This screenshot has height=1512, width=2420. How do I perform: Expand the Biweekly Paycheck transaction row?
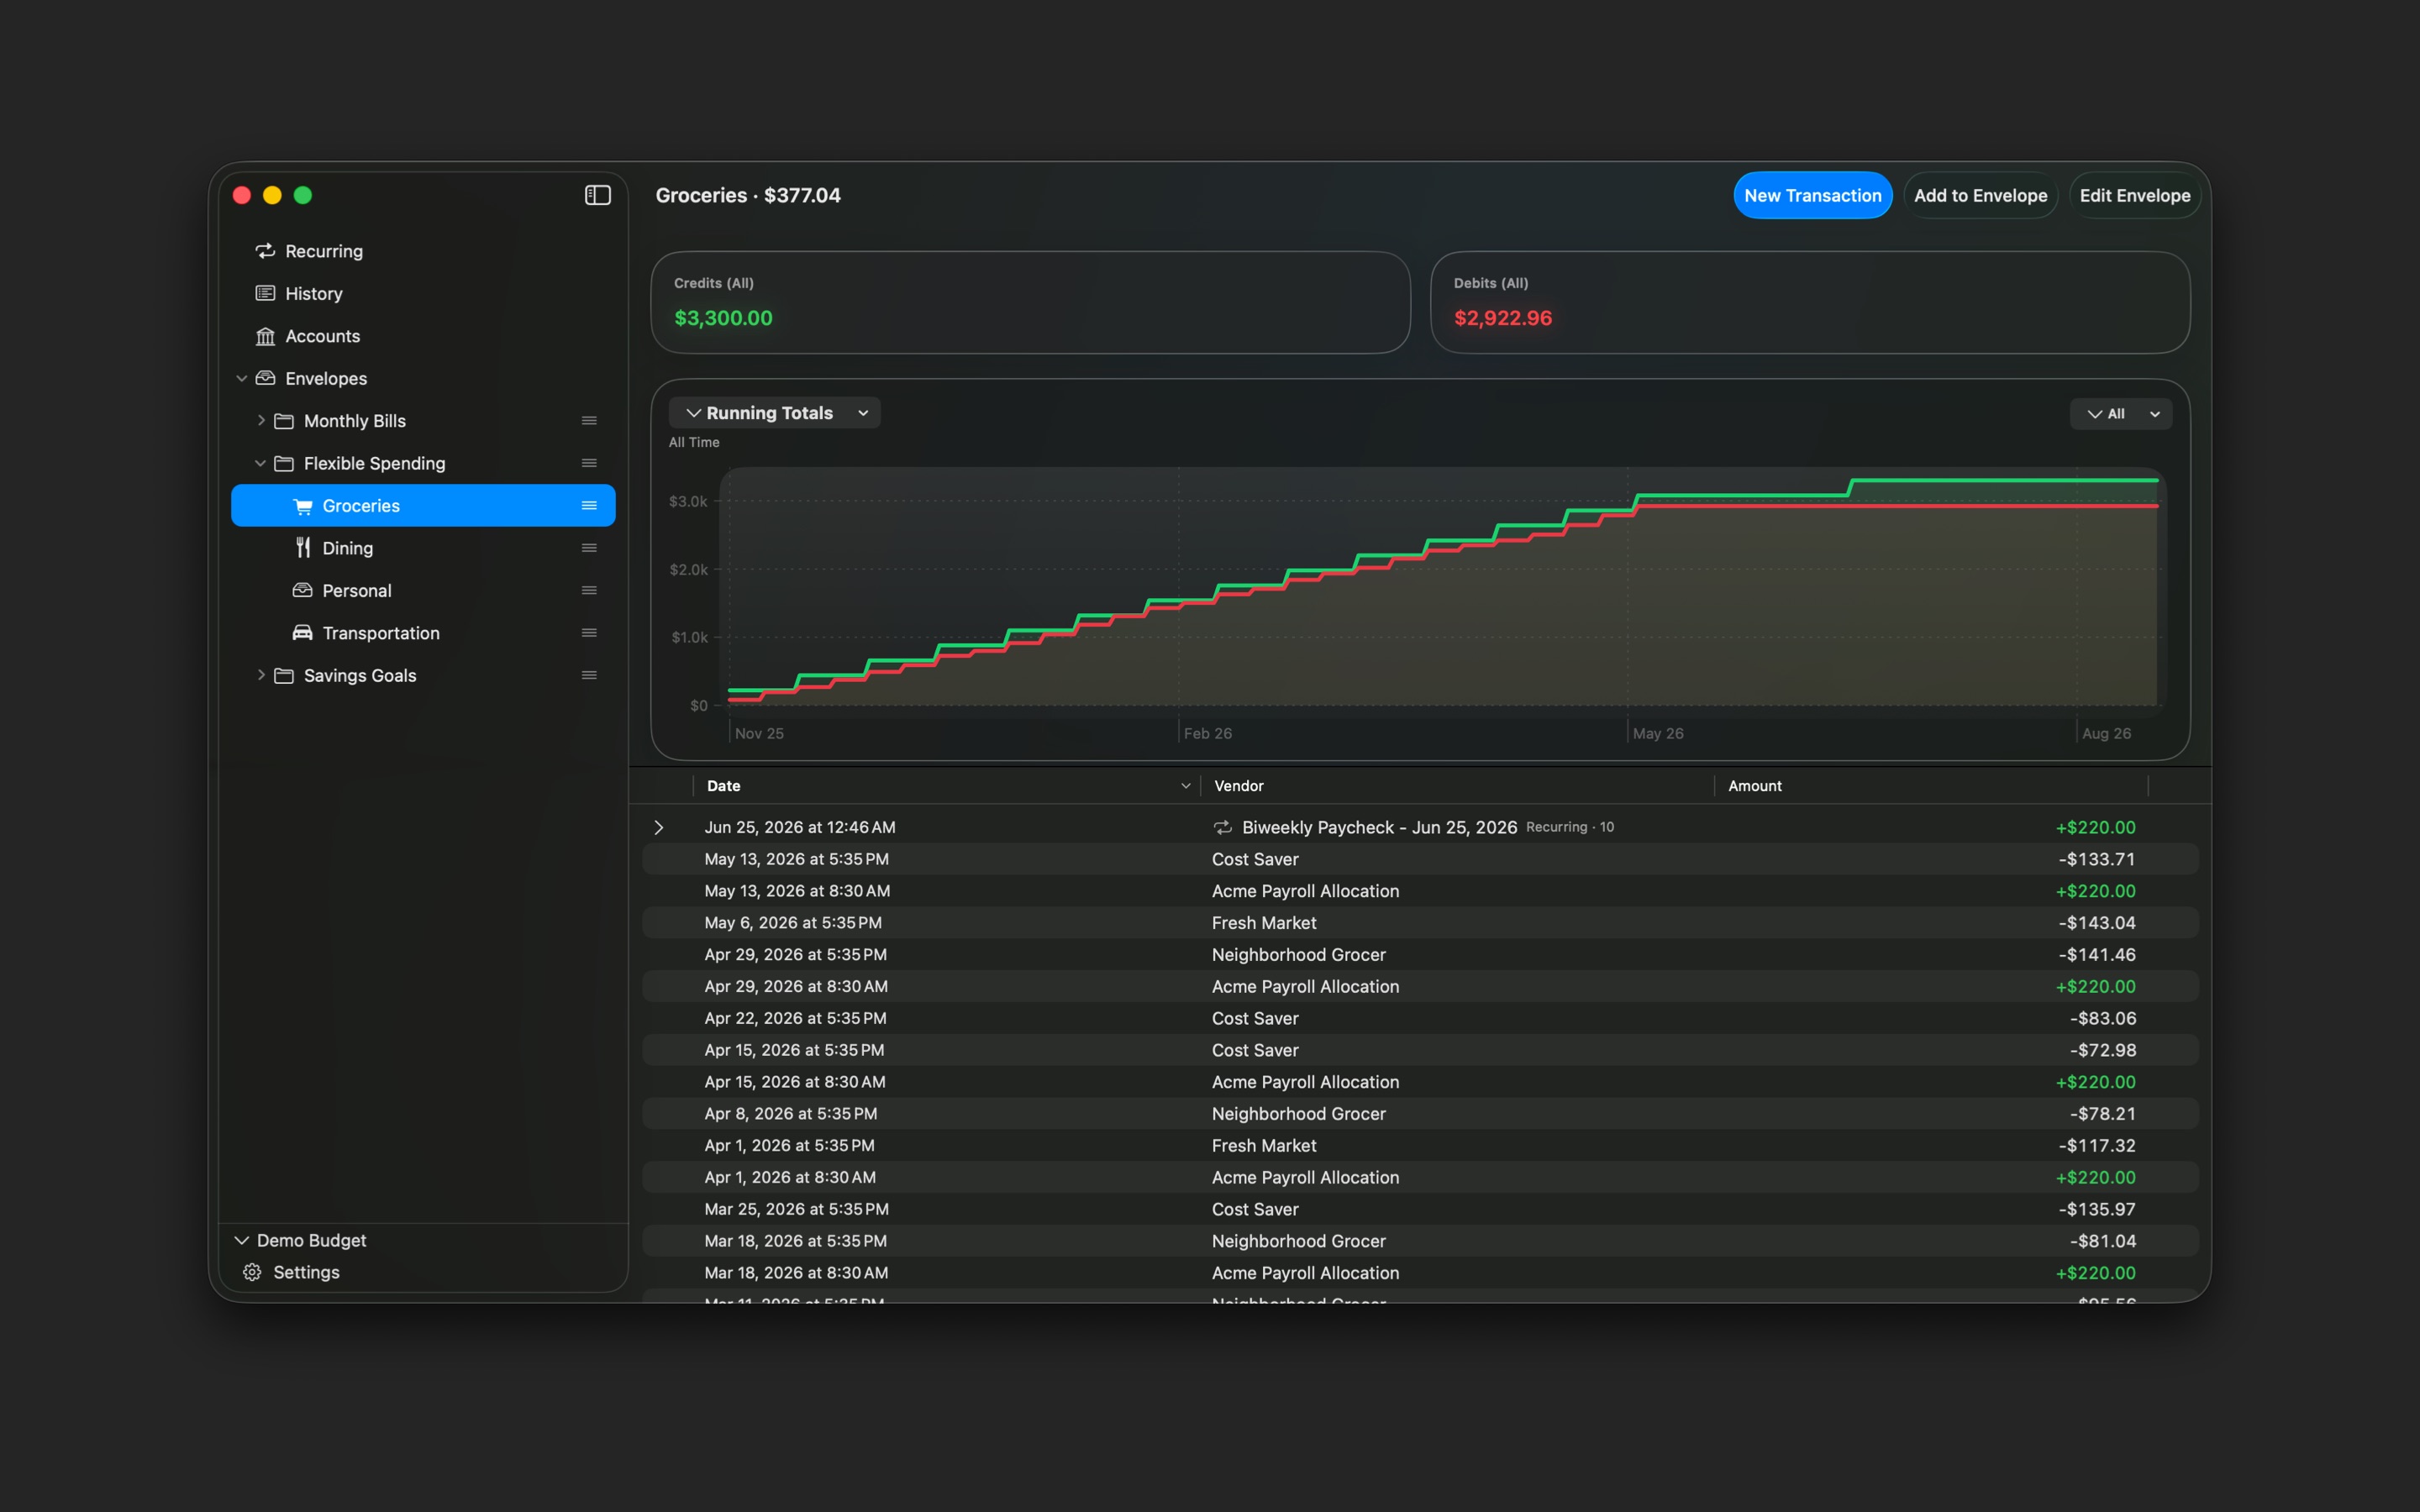click(658, 827)
